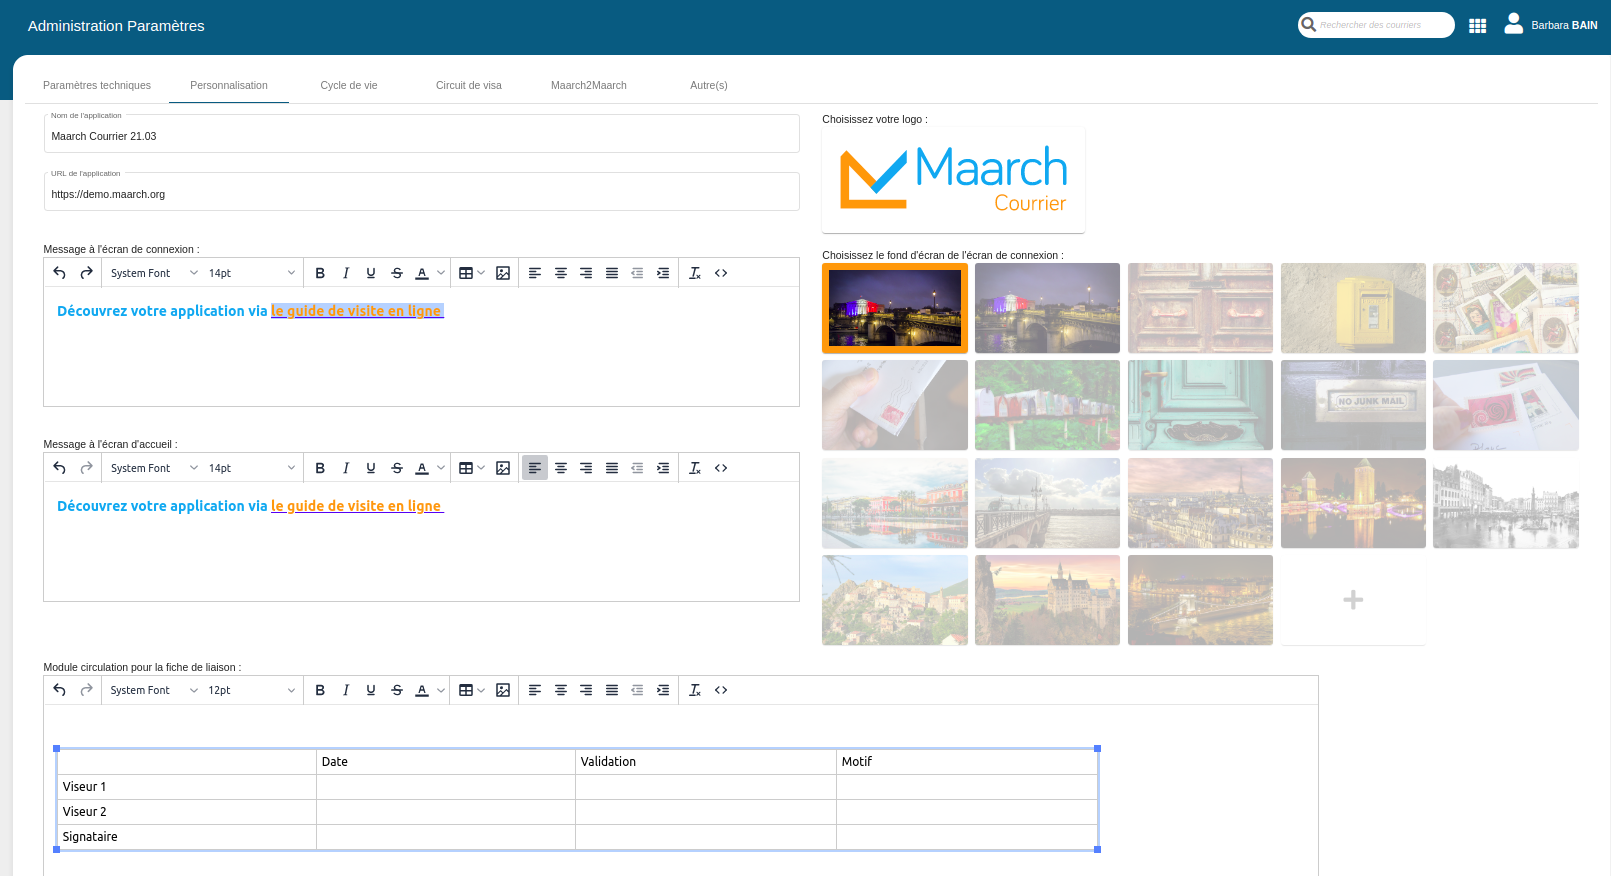
Task: Clear formatting in the fiche de liaison editor
Action: coord(695,690)
